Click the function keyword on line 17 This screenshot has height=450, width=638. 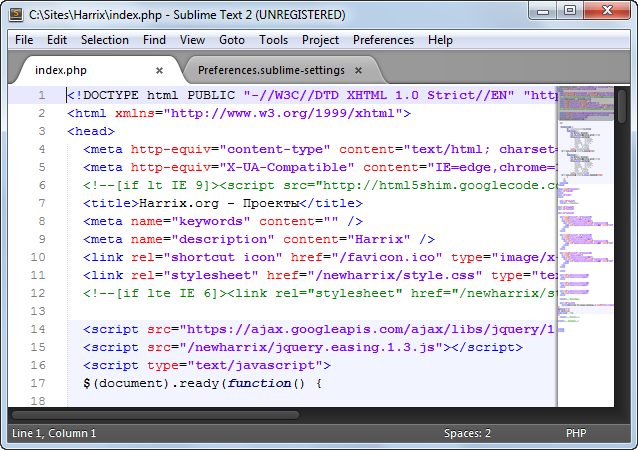coord(259,383)
